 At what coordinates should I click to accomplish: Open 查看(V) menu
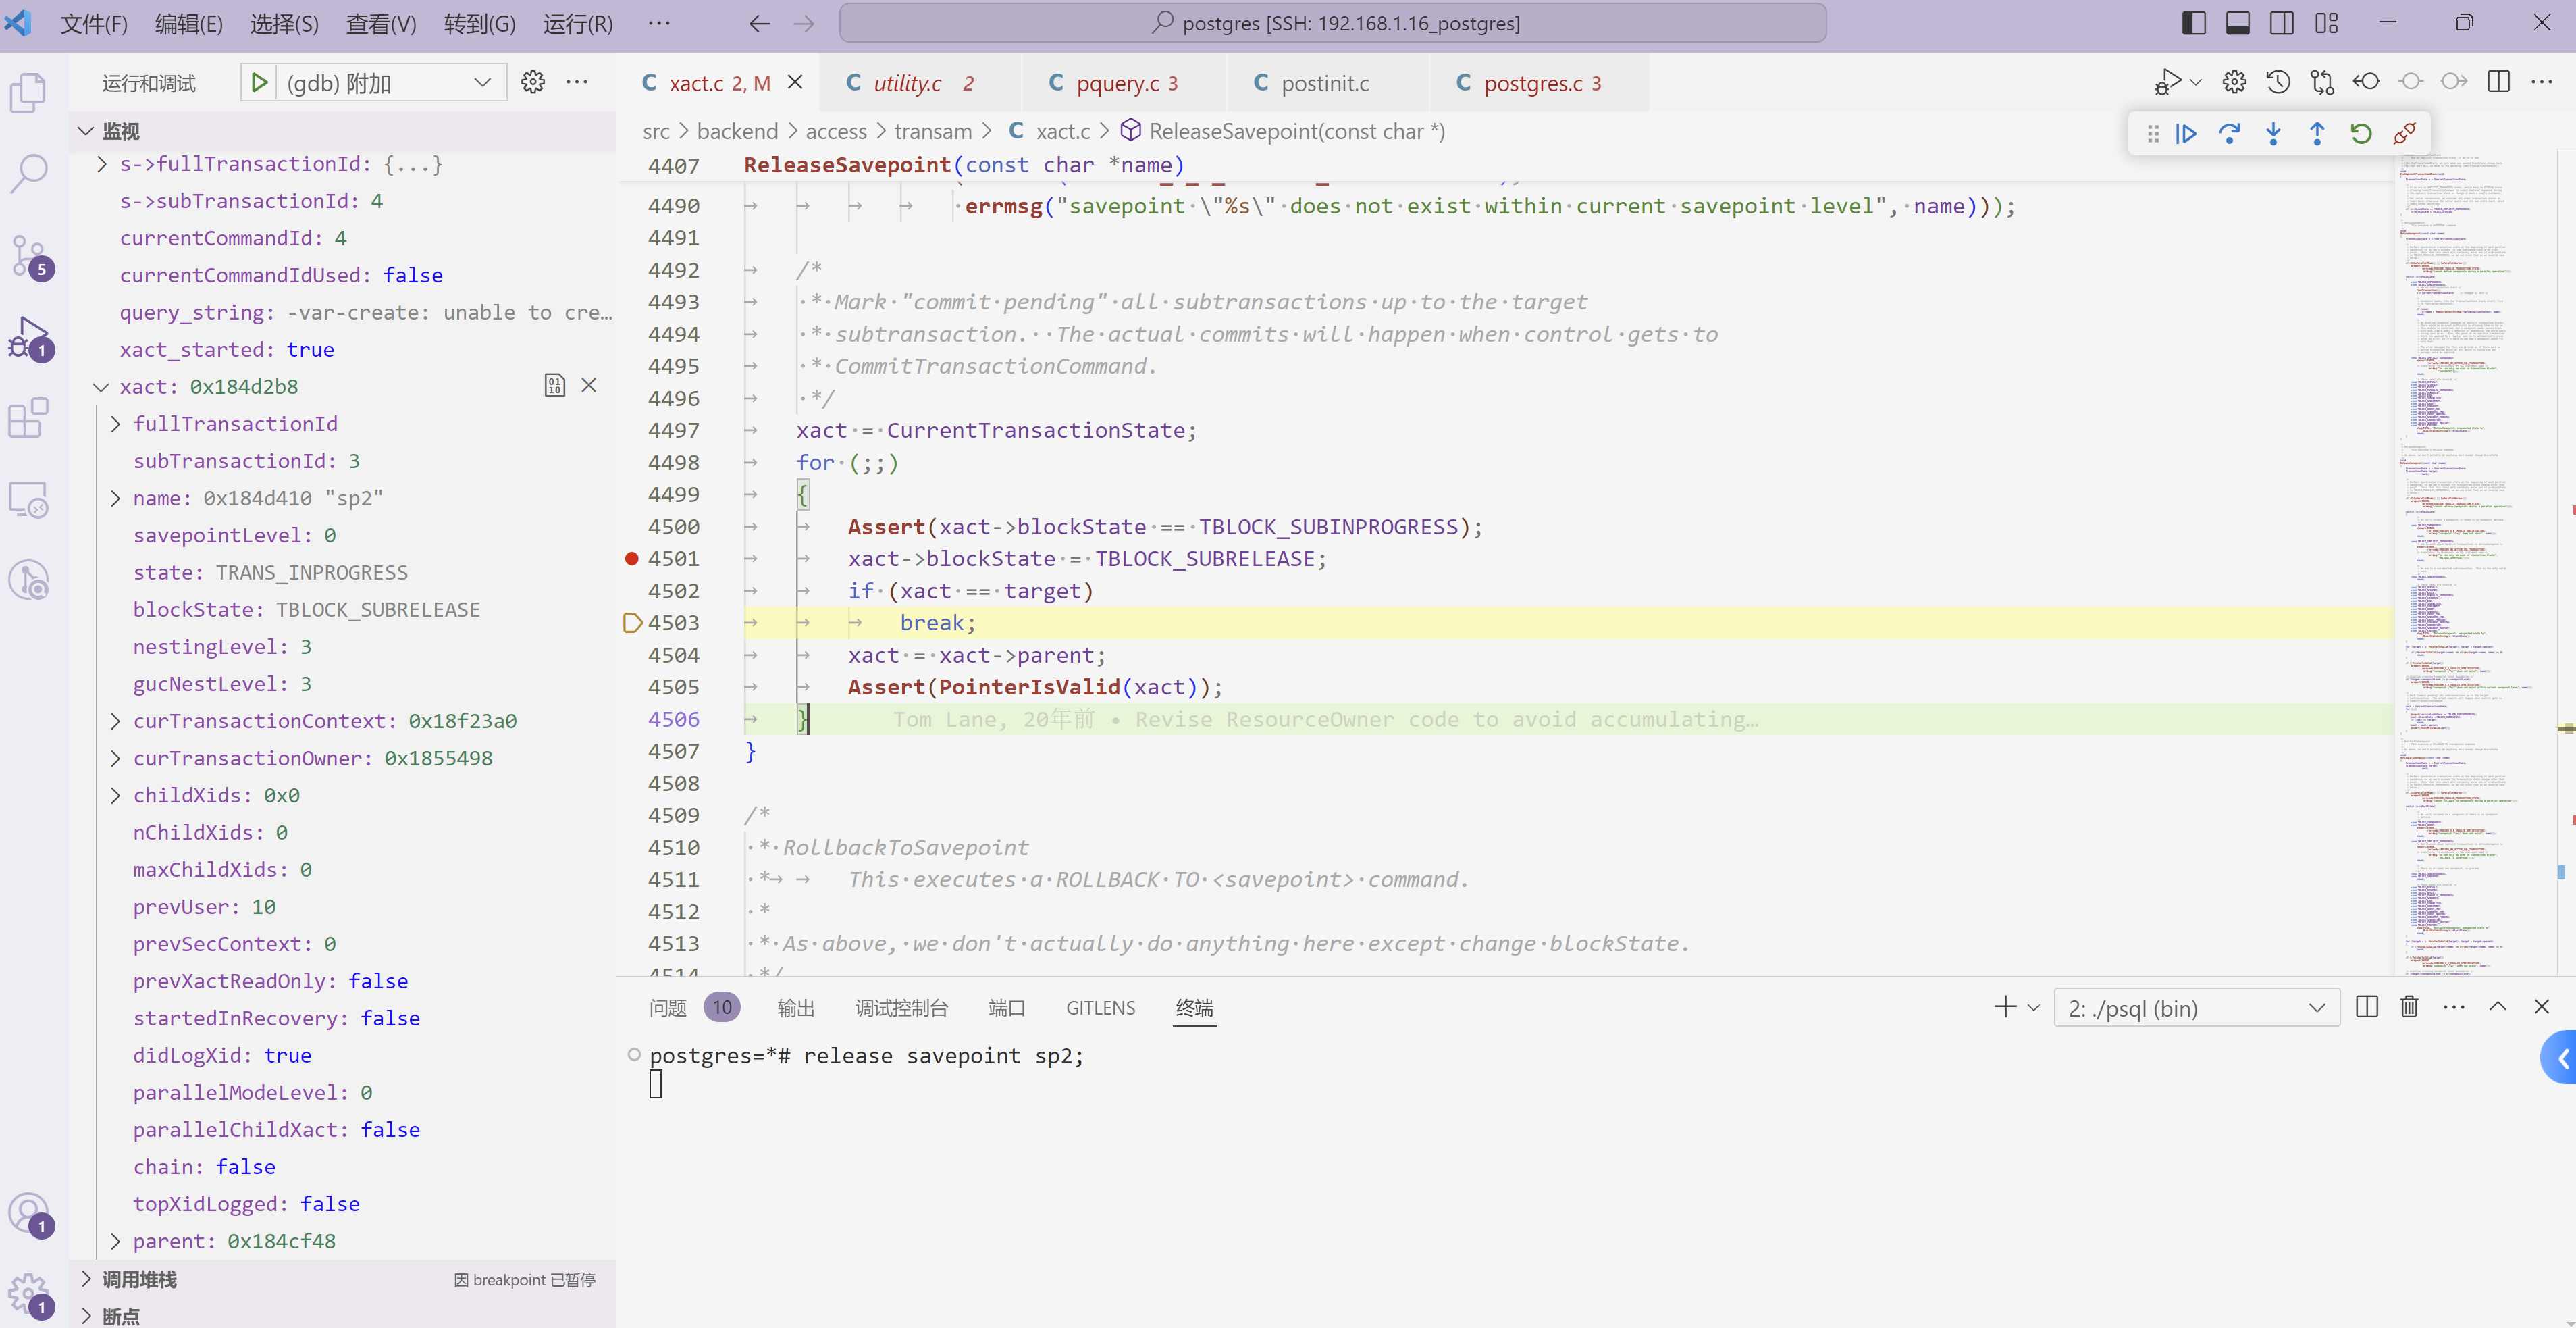(x=381, y=24)
